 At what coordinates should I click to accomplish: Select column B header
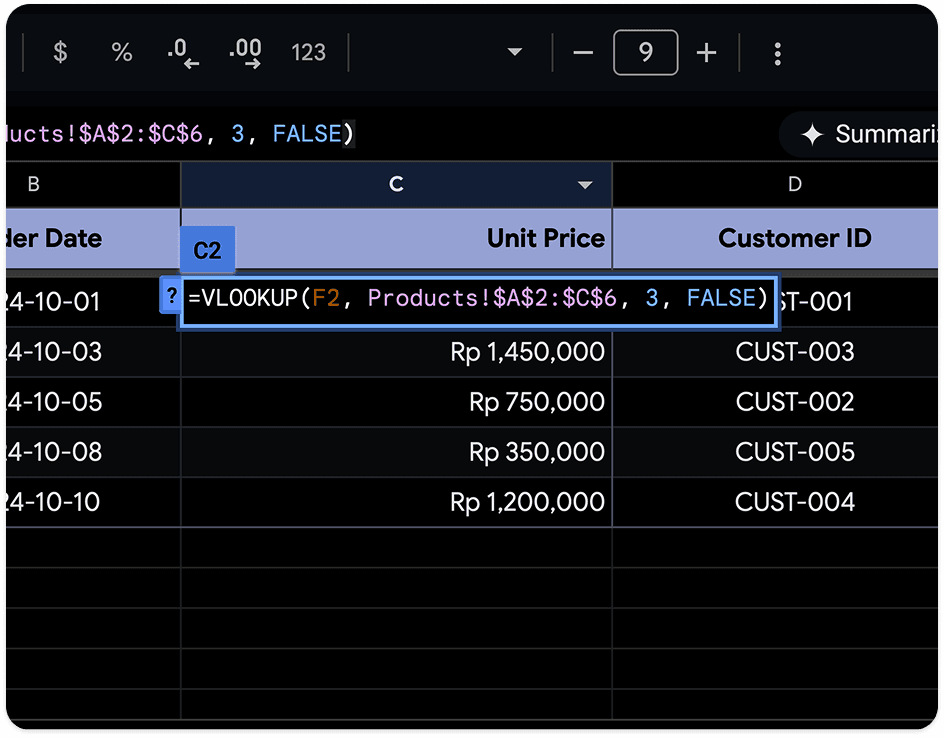(93, 184)
